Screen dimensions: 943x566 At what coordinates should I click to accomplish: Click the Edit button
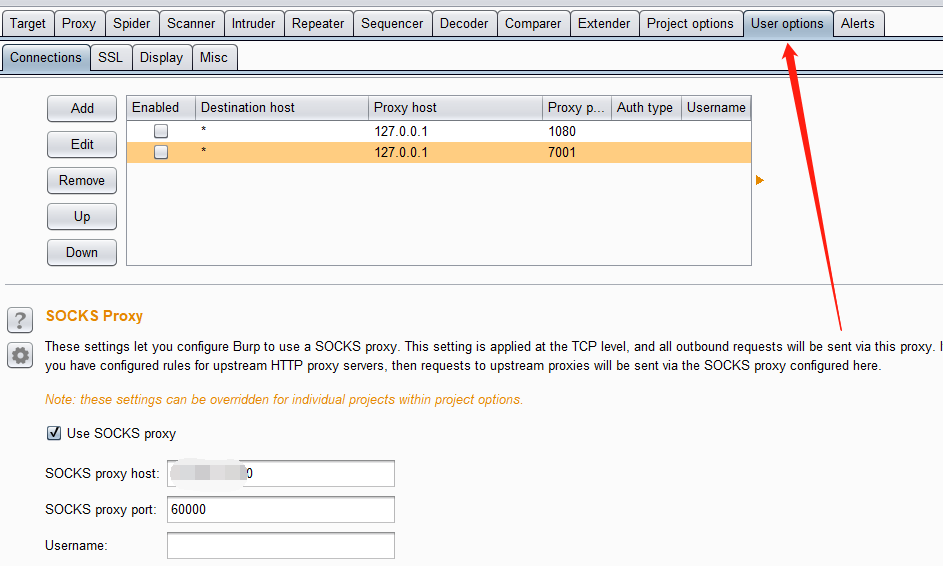(x=82, y=144)
